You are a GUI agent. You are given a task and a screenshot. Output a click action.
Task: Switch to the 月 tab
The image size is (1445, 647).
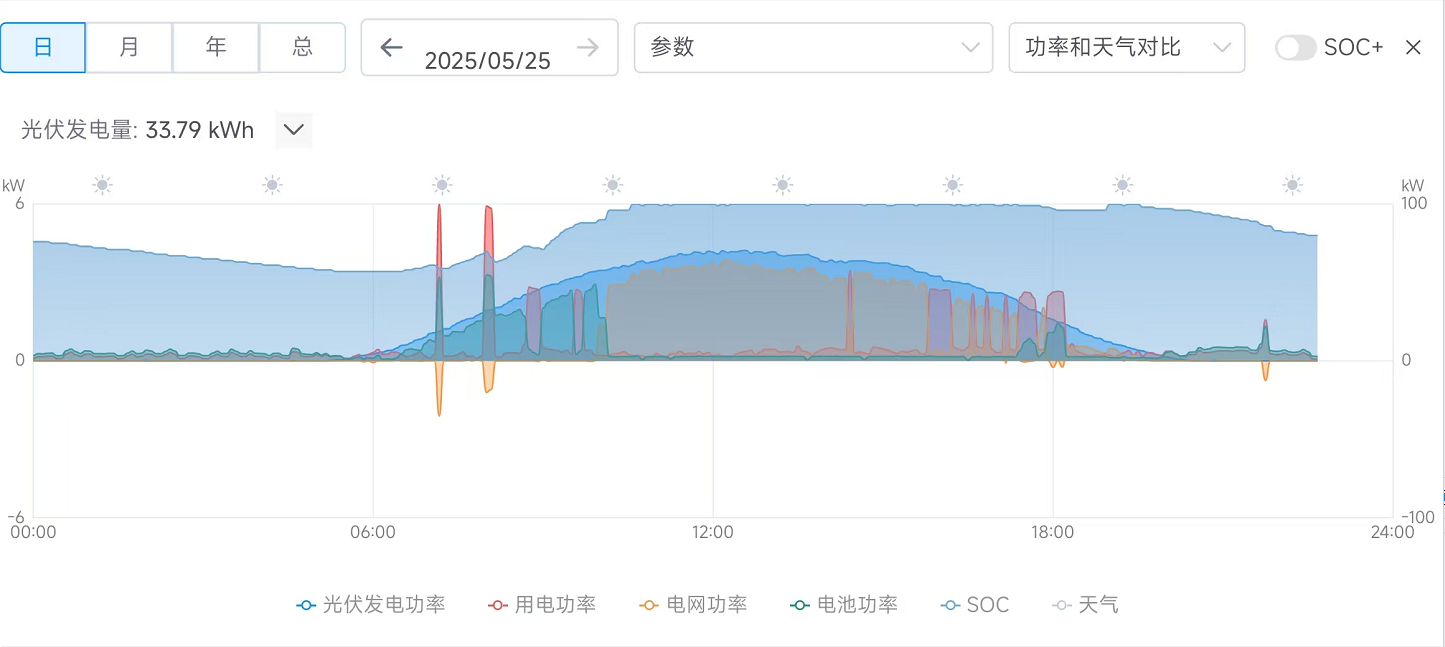coord(129,47)
